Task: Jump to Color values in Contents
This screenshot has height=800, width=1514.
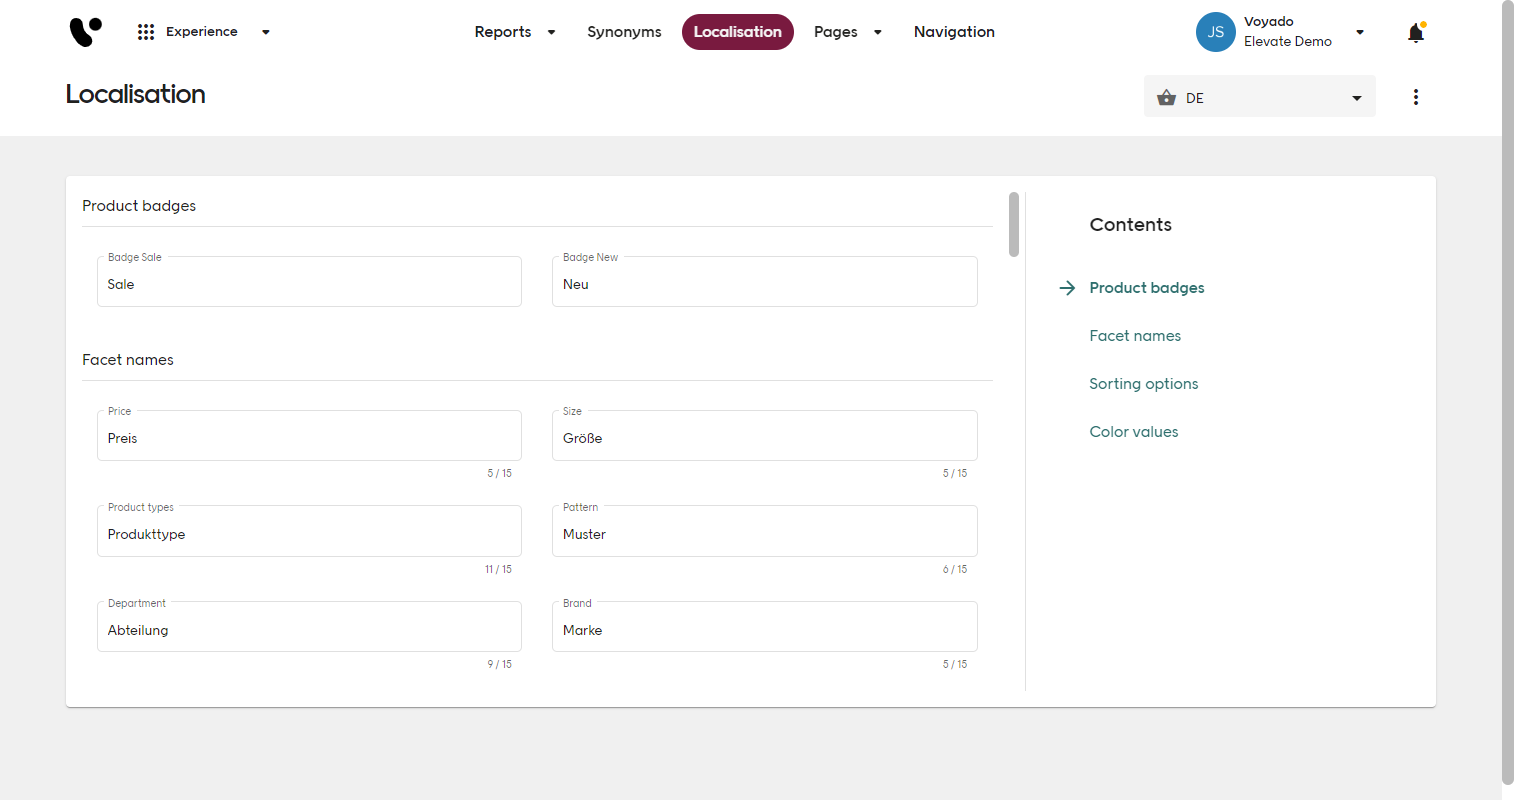Action: [x=1134, y=432]
